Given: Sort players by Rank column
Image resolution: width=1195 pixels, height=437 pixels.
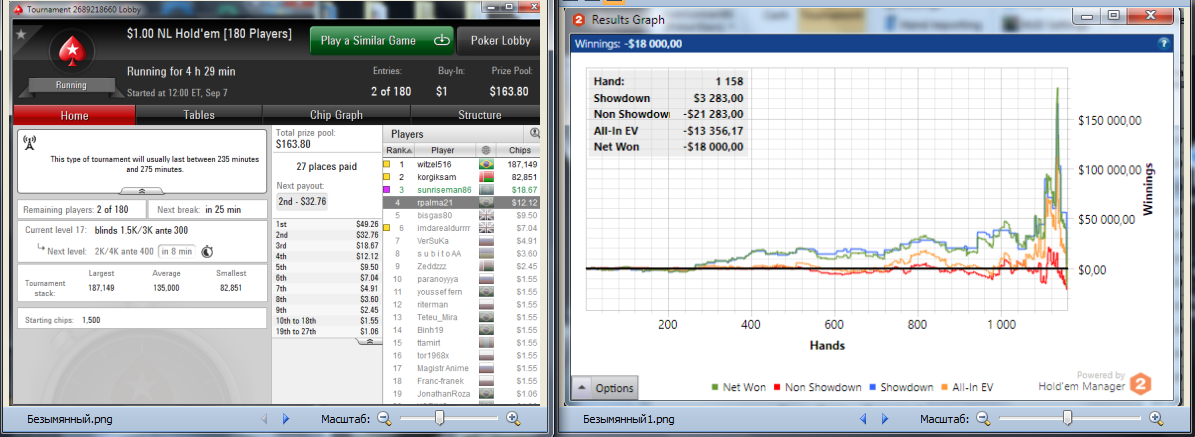Looking at the screenshot, I should click(399, 150).
